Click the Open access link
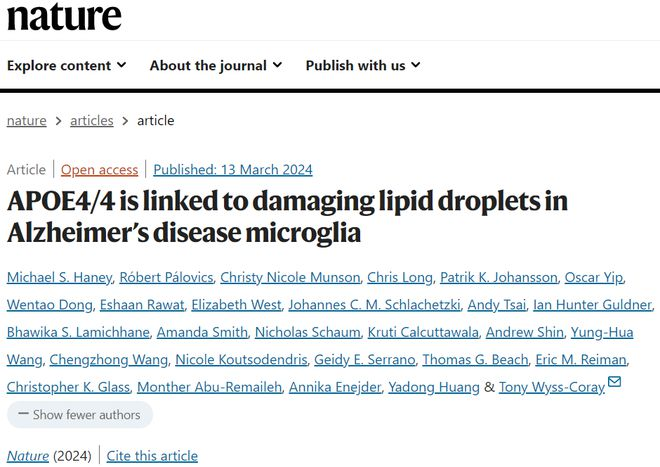 tap(99, 169)
